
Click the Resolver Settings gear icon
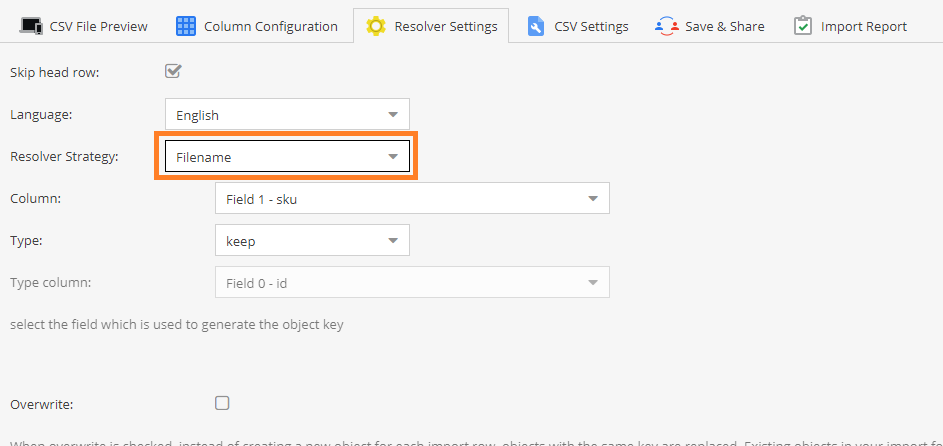click(376, 26)
